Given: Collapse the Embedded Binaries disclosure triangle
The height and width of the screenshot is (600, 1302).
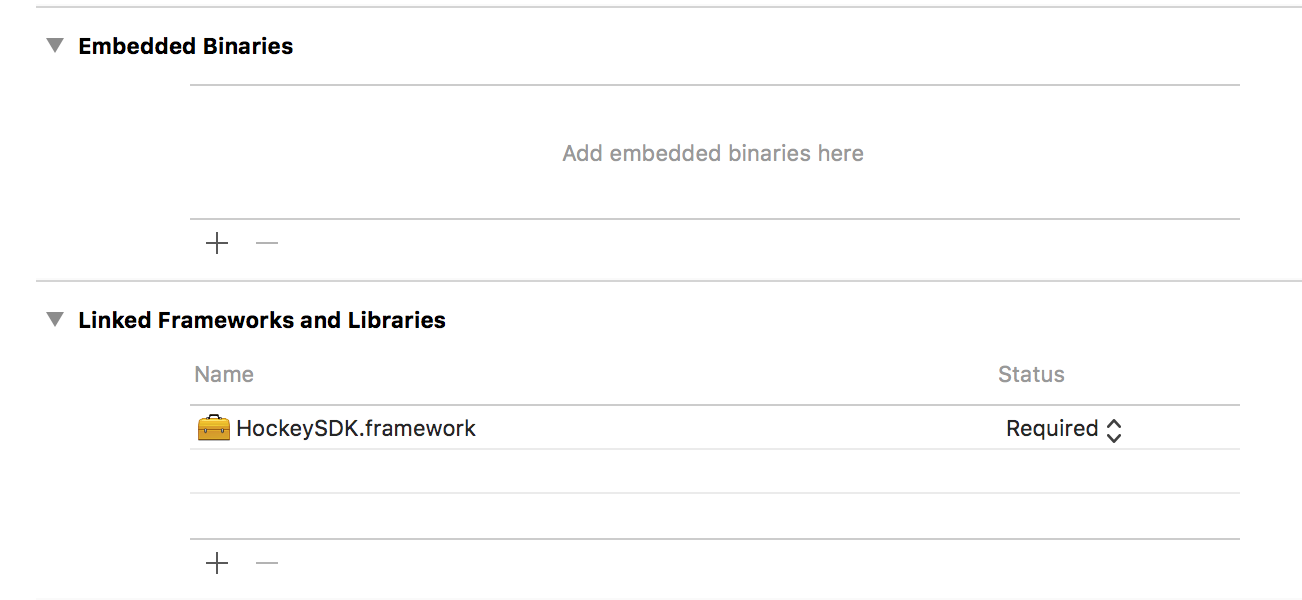Looking at the screenshot, I should [55, 44].
